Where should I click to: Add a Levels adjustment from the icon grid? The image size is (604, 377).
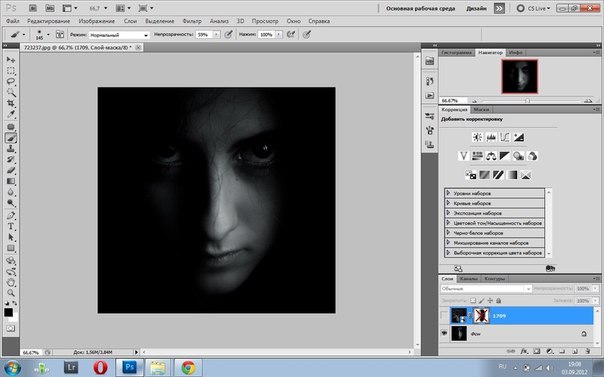[x=491, y=137]
